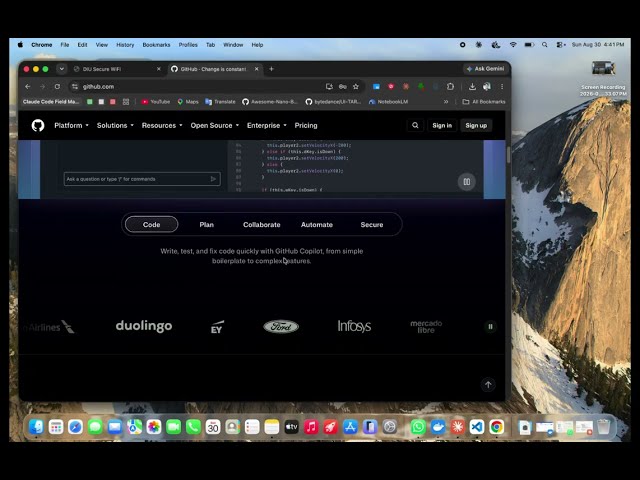
Task: Select the Code feature tab
Action: 151,224
